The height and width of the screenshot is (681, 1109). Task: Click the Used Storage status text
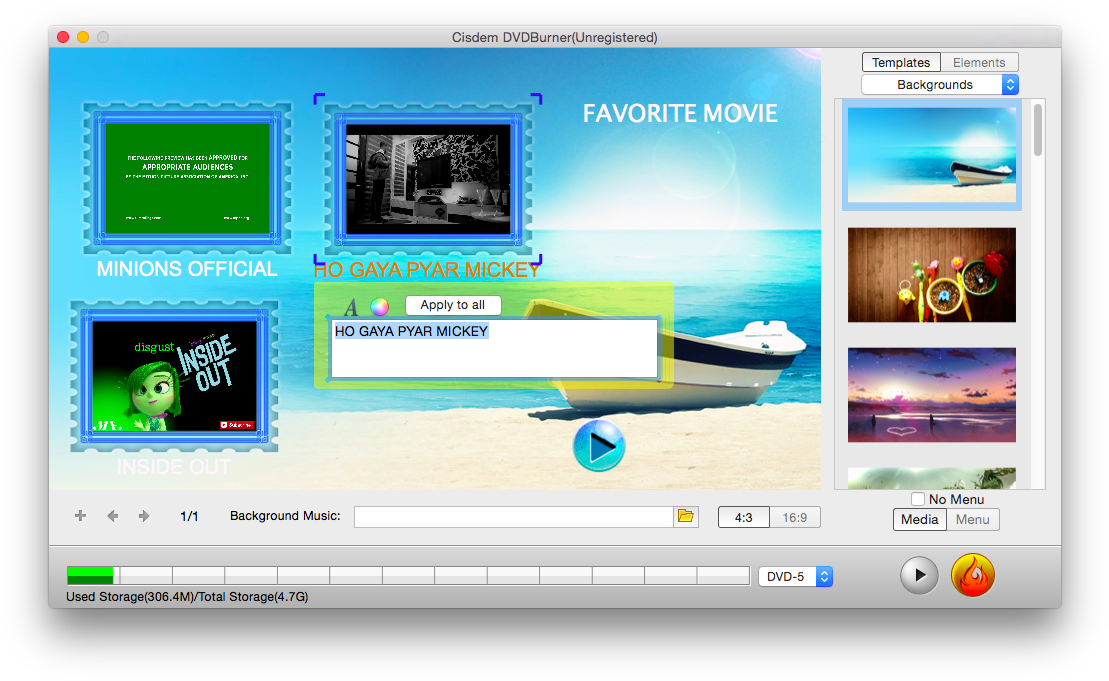[187, 596]
